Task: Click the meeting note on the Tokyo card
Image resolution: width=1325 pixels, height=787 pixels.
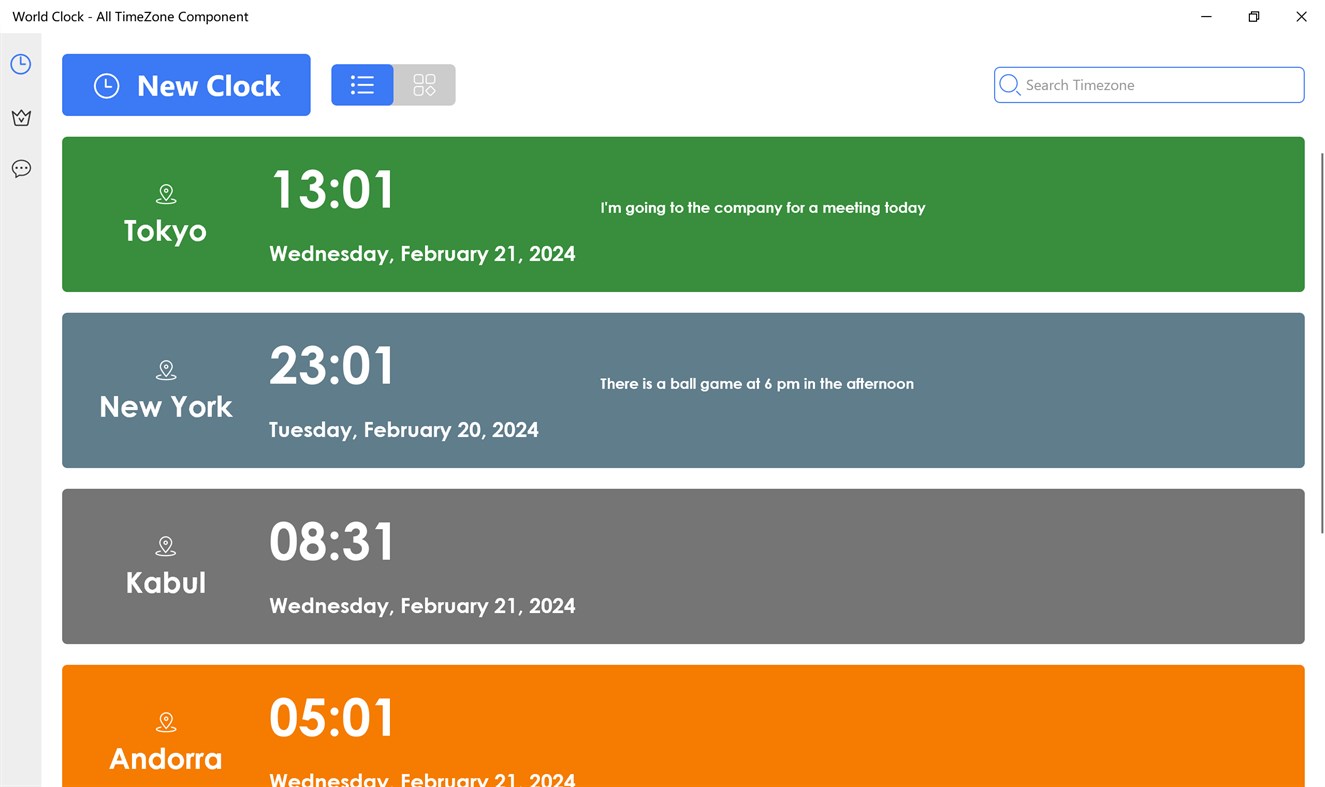Action: 762,208
